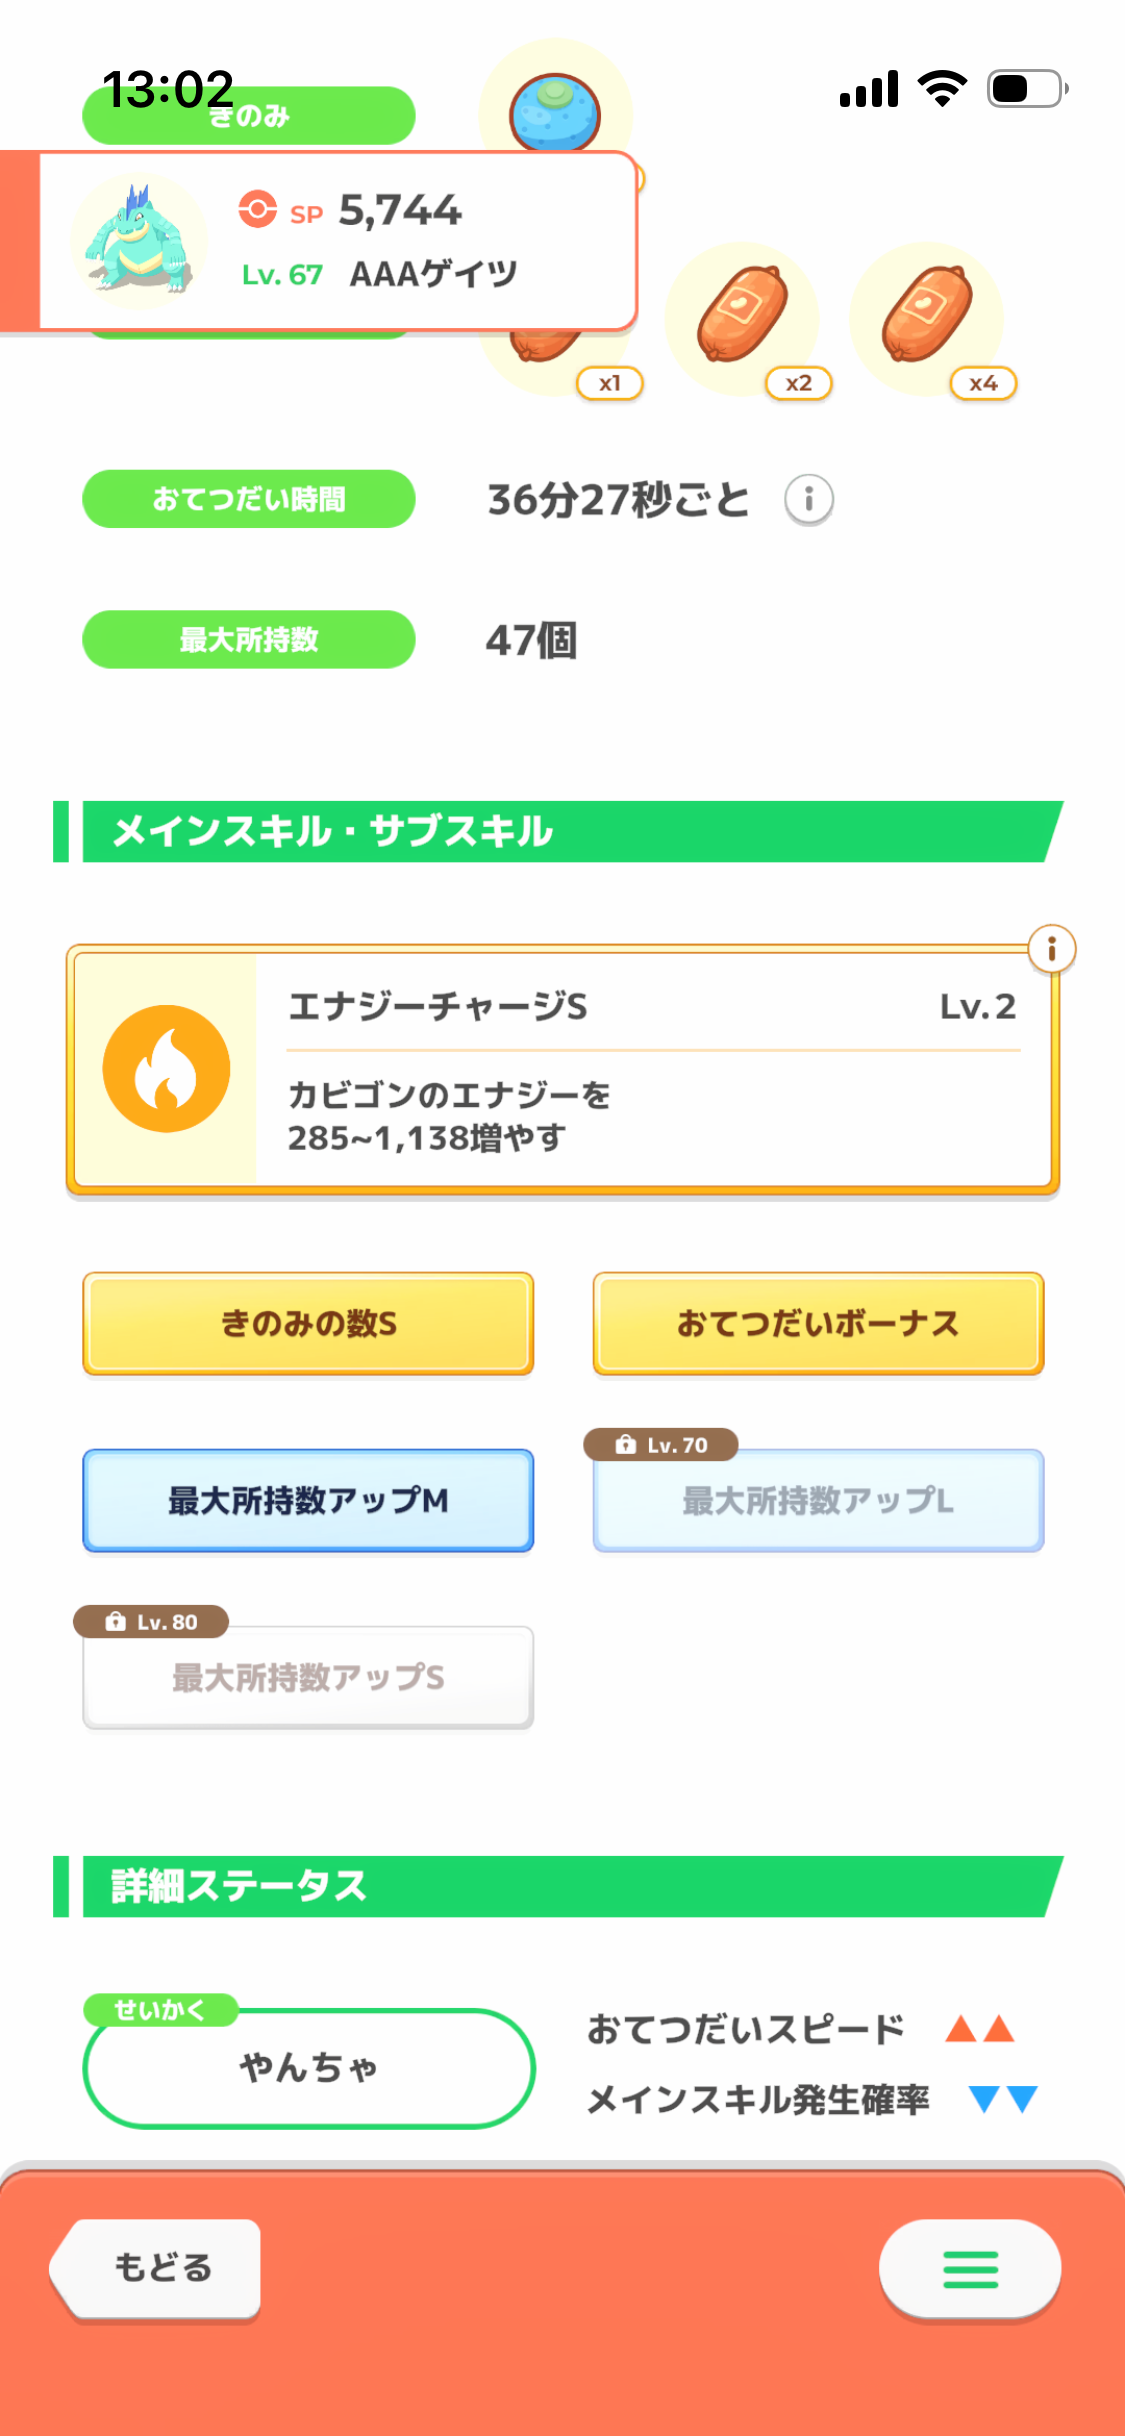The width and height of the screenshot is (1125, 2436).
Task: Open the green hamburger menu
Action: [x=970, y=2269]
